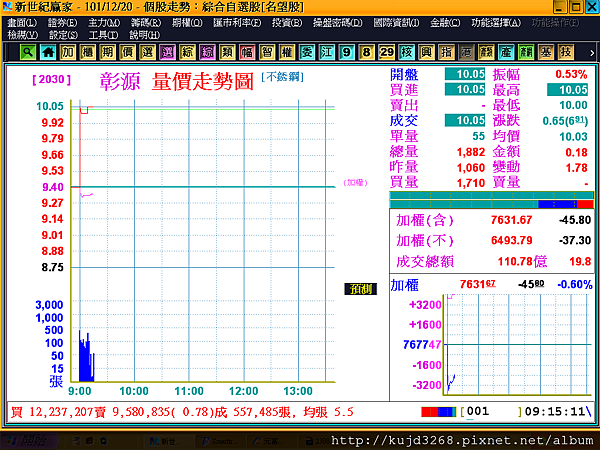Click the 振幅 value 0.53%
Viewport: 600px width, 450px height.
pyautogui.click(x=571, y=74)
